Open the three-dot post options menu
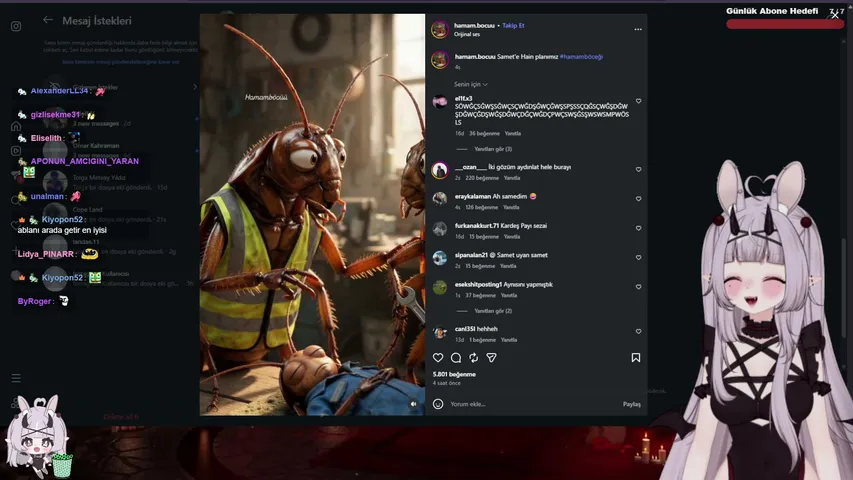 click(x=638, y=29)
